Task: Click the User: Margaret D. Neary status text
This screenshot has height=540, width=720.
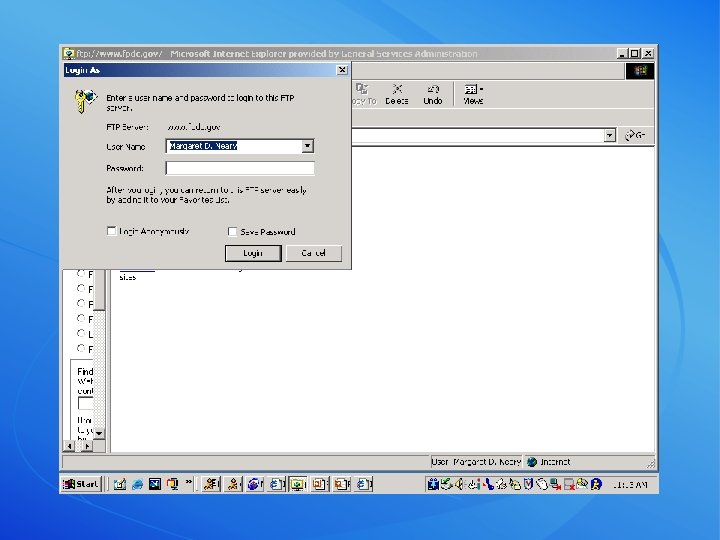Action: pyautogui.click(x=476, y=462)
